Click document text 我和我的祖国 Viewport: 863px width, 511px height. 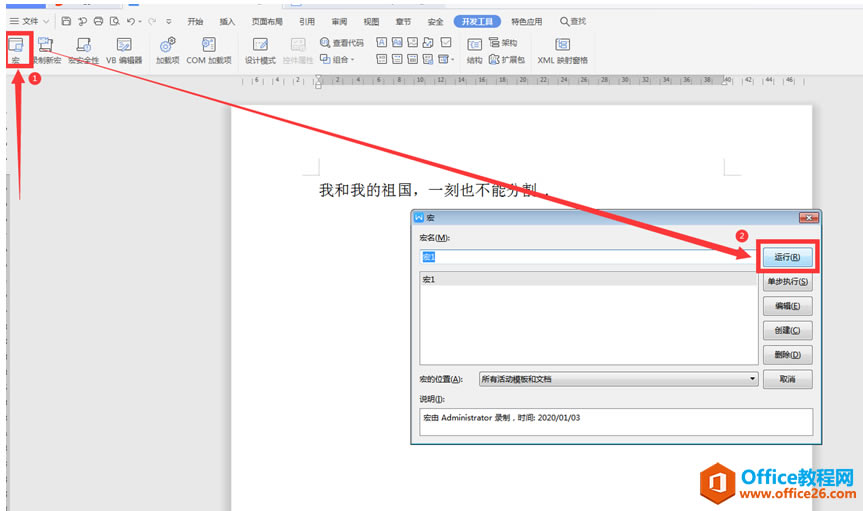click(x=365, y=191)
